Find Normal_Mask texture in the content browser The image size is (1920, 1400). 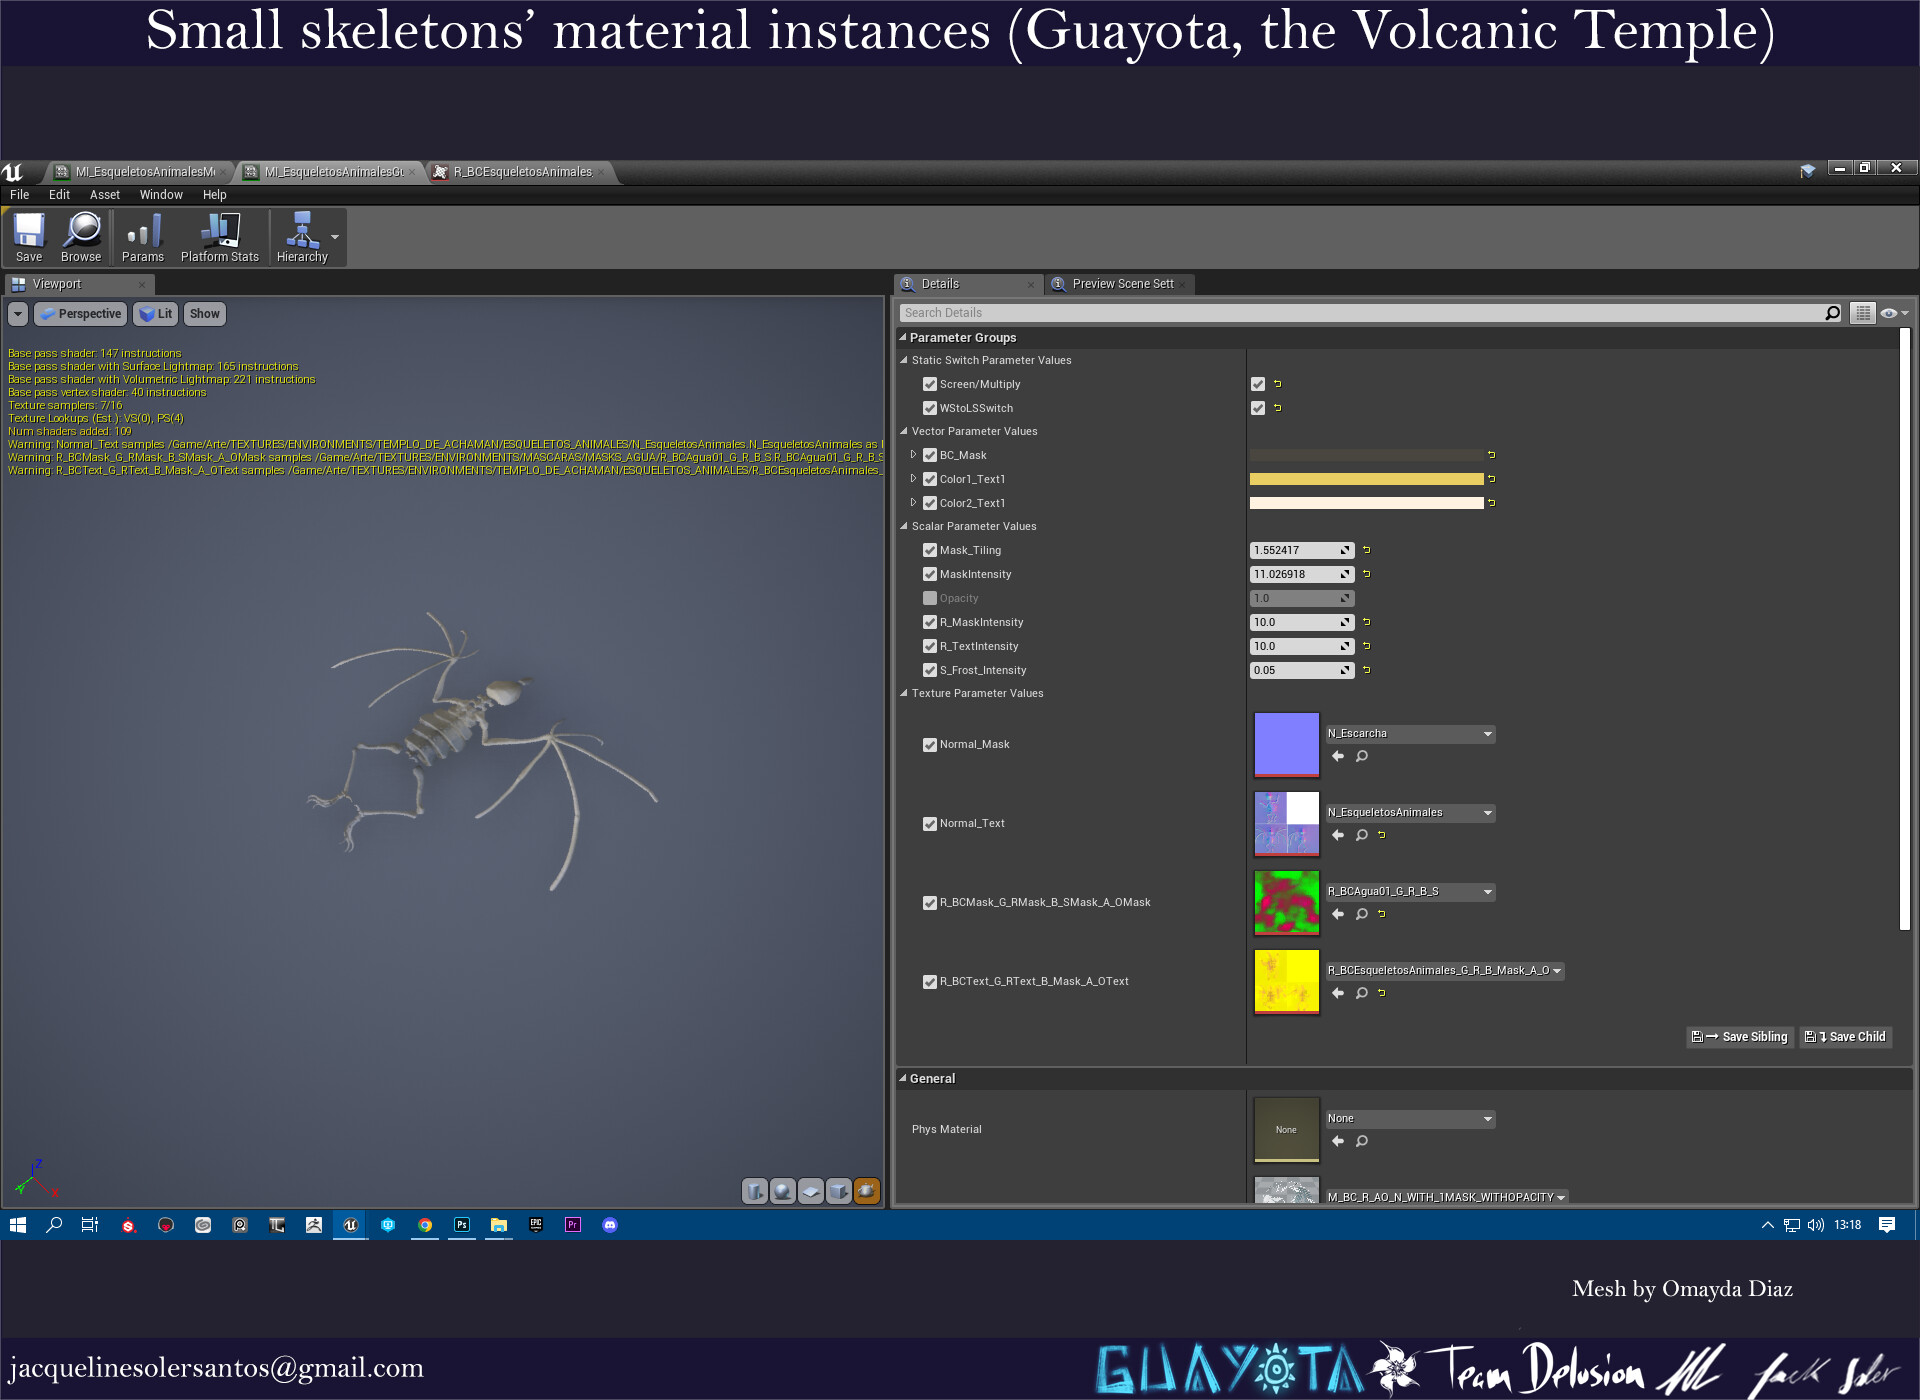click(x=1361, y=757)
